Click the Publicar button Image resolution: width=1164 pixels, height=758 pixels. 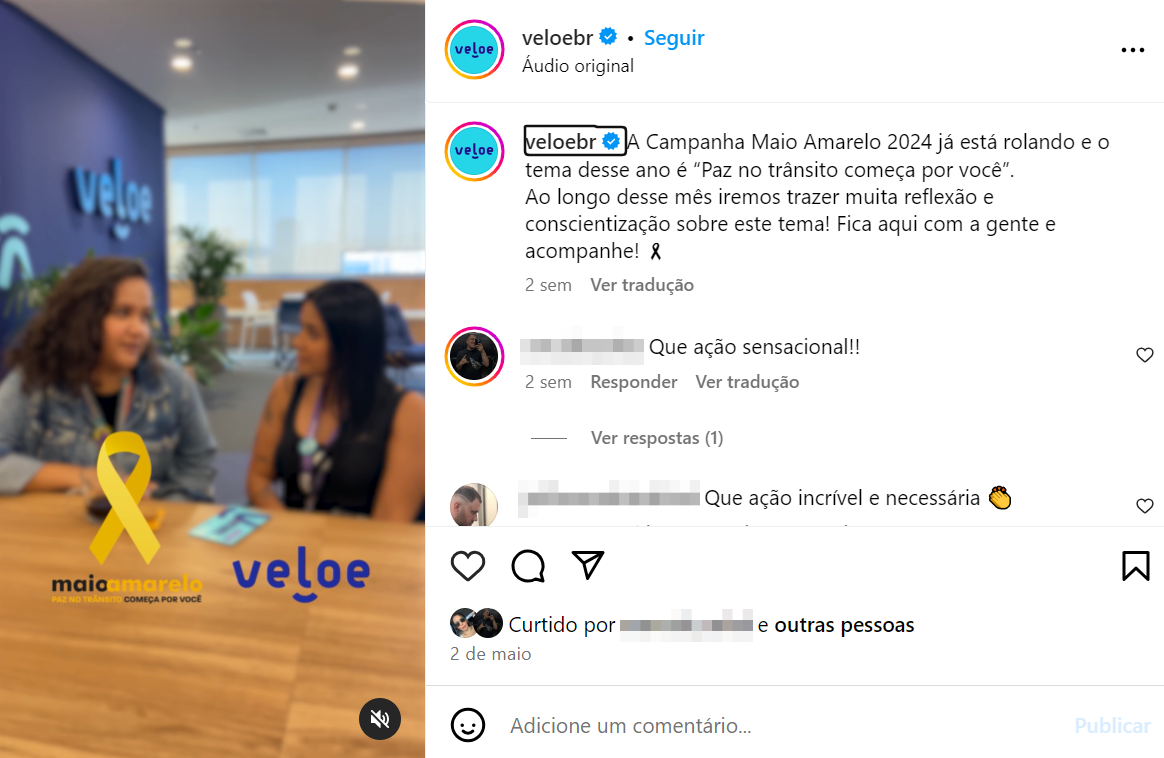coord(1111,725)
